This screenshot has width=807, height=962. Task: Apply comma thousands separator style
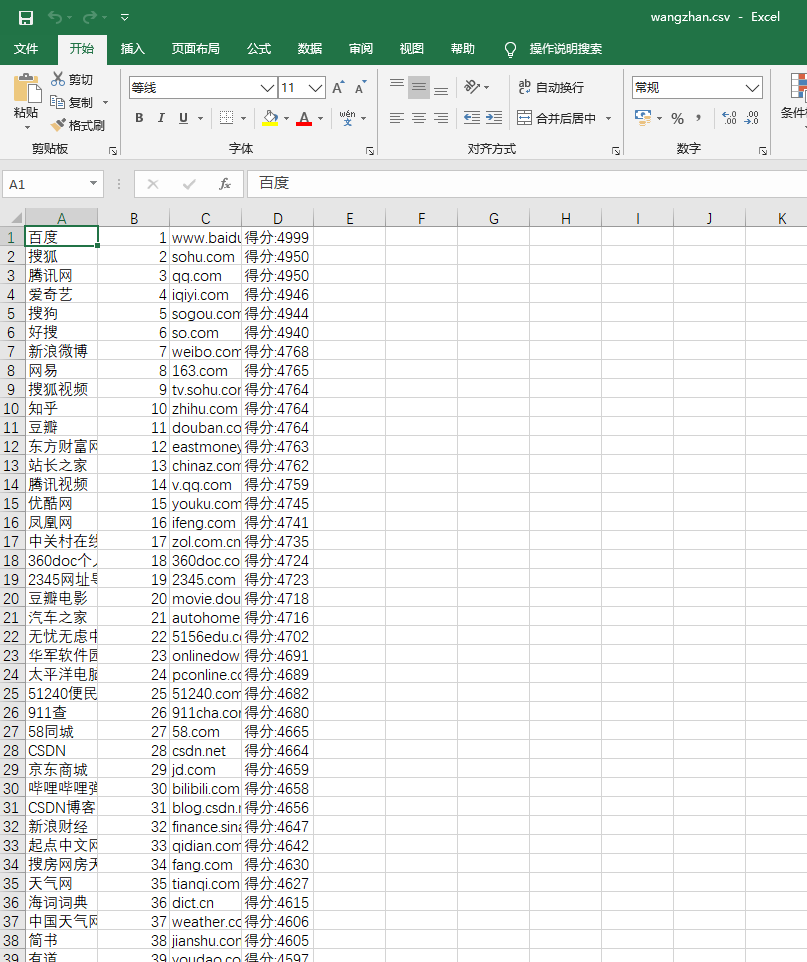click(x=699, y=118)
